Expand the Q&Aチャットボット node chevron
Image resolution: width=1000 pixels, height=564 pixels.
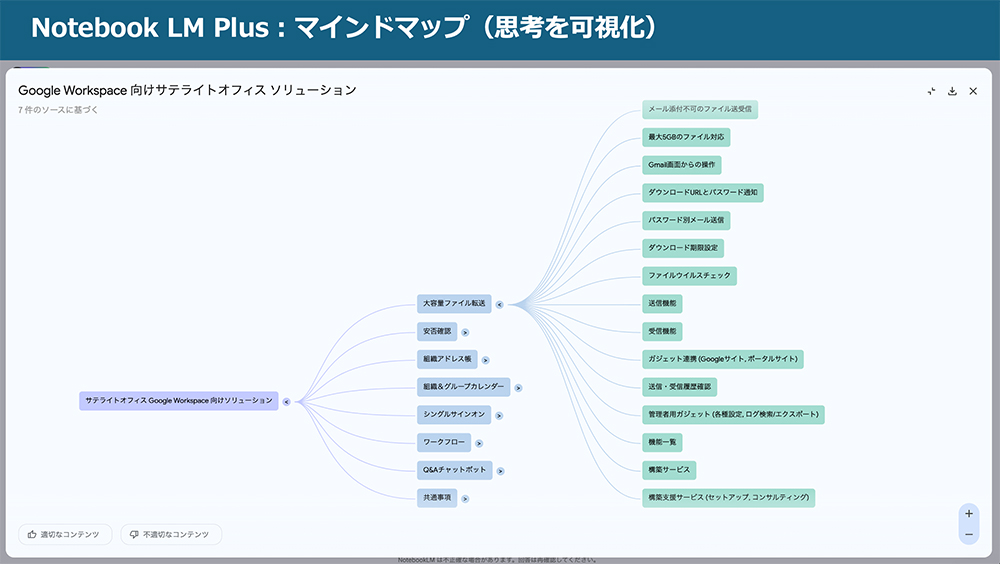[x=500, y=471]
